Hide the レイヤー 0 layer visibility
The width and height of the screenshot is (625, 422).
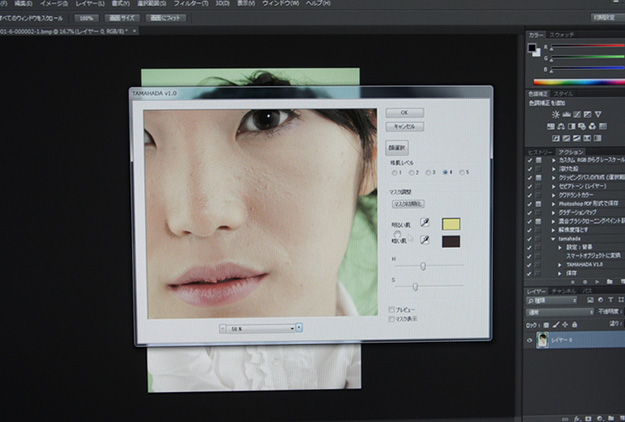(x=530, y=340)
